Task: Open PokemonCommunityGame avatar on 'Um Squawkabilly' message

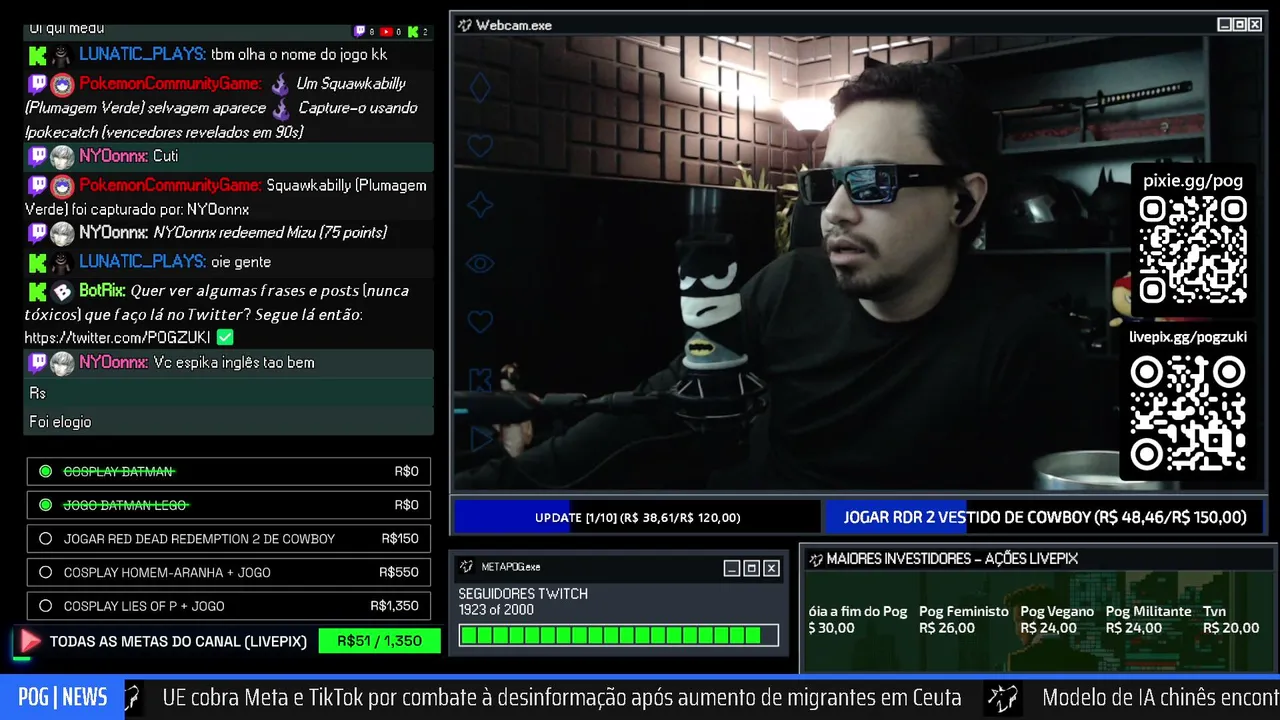Action: 62,84
